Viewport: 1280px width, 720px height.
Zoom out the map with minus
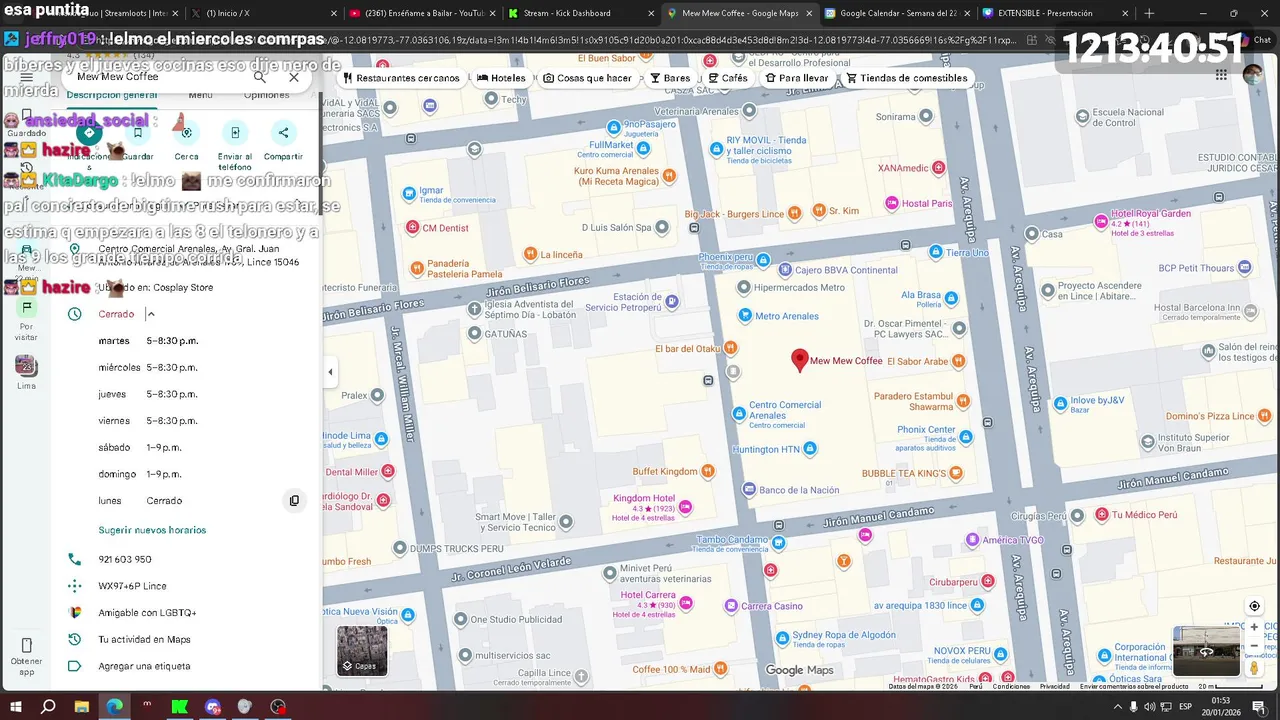[1254, 646]
